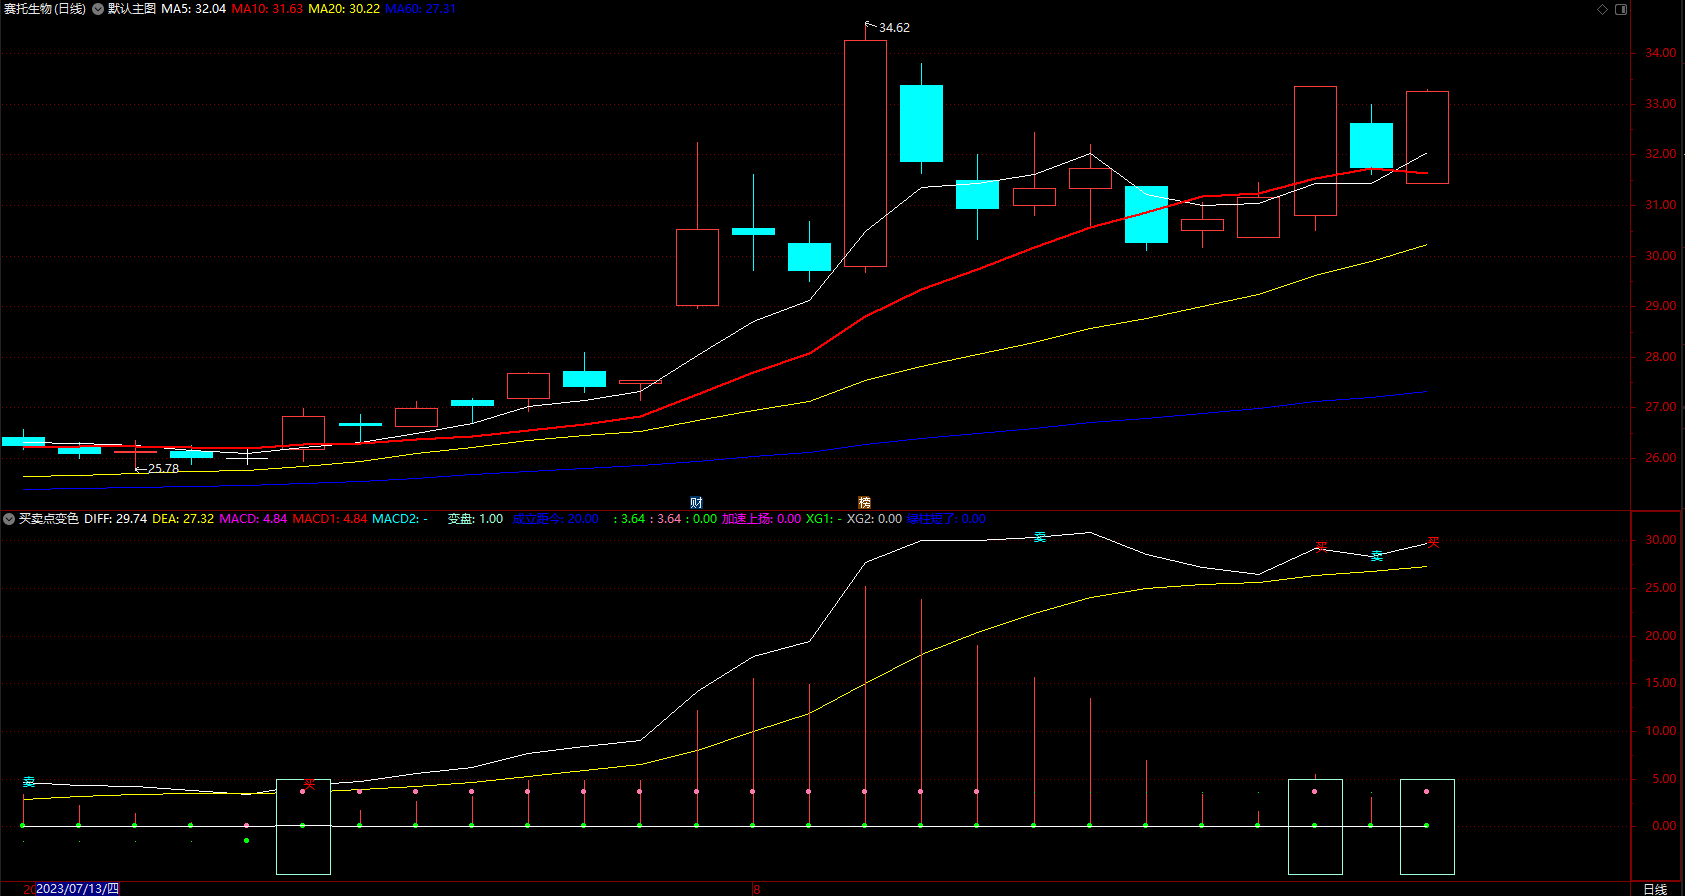The width and height of the screenshot is (1685, 896).
Task: Click the blue MA60: 27.31 label
Action: (421, 9)
